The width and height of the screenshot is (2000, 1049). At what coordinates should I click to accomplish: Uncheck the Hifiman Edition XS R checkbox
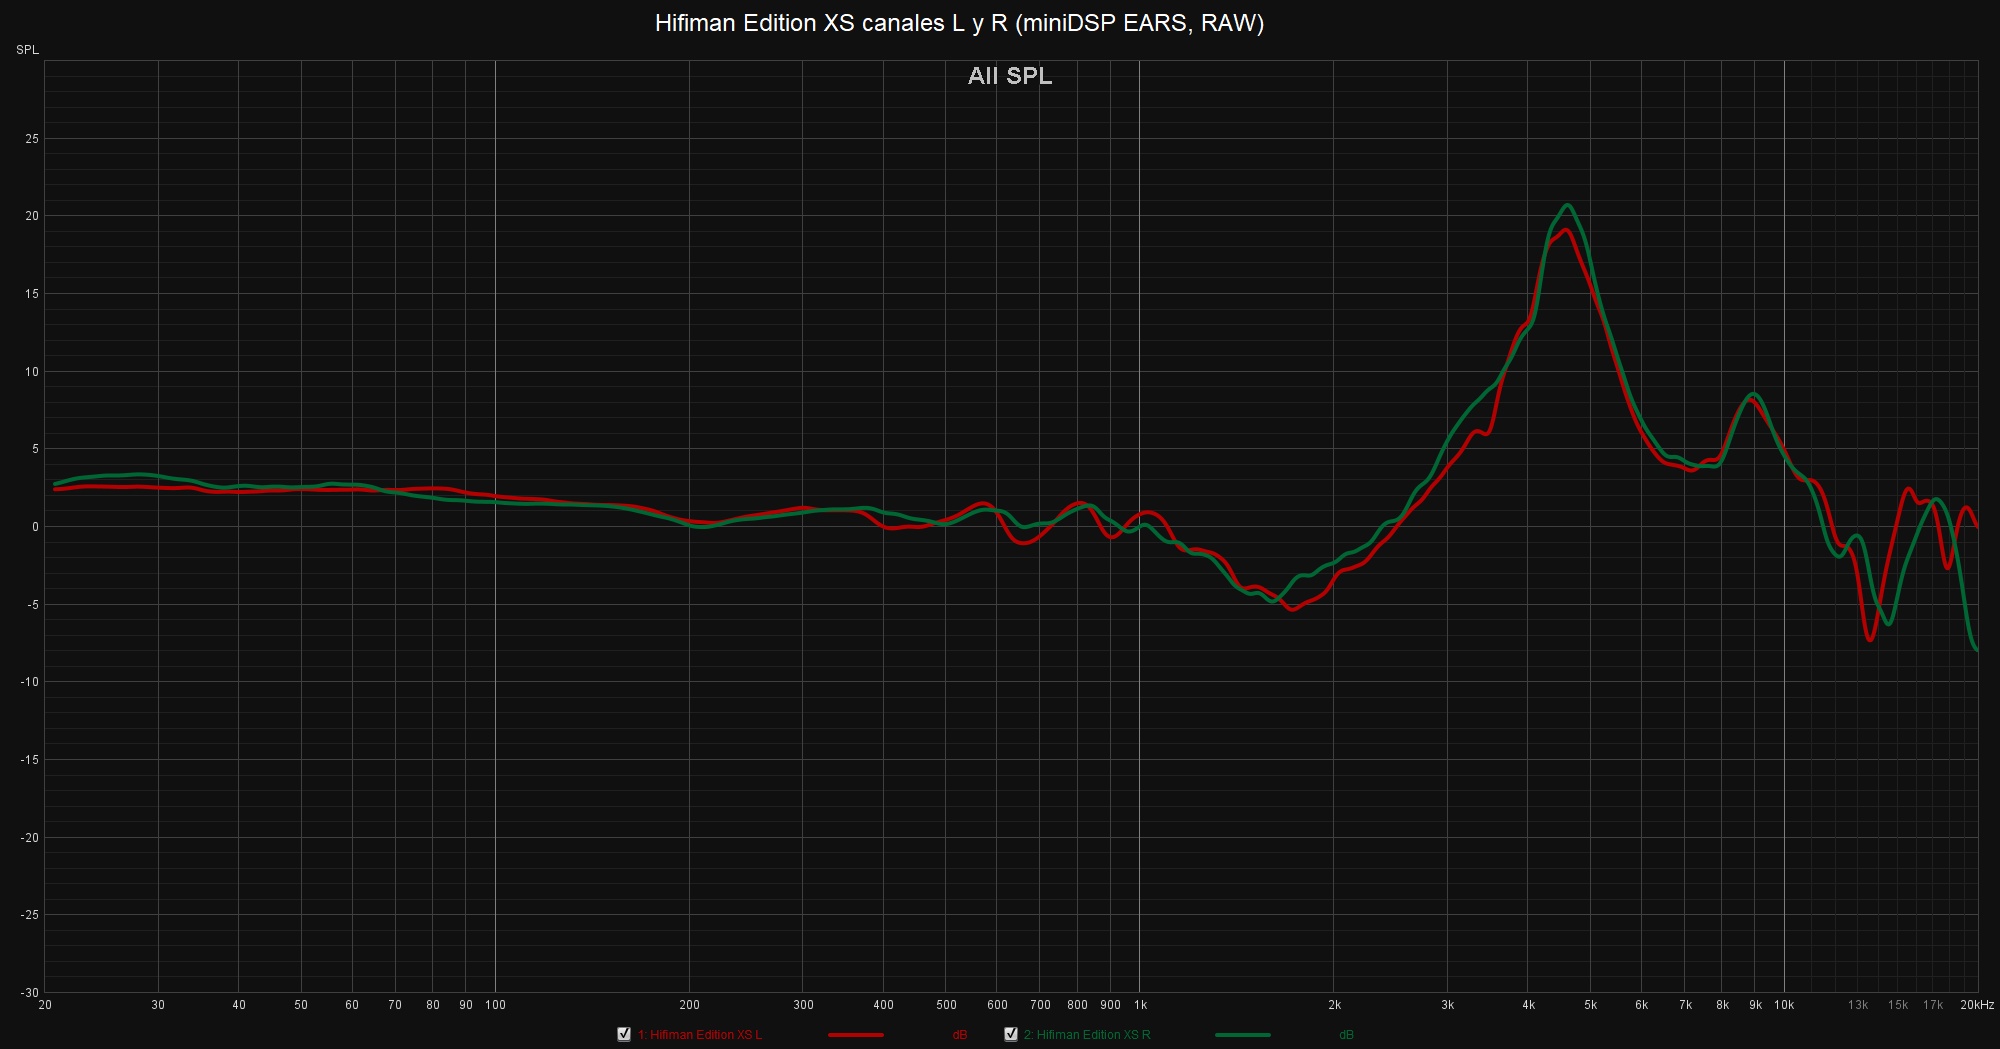(x=1011, y=1034)
